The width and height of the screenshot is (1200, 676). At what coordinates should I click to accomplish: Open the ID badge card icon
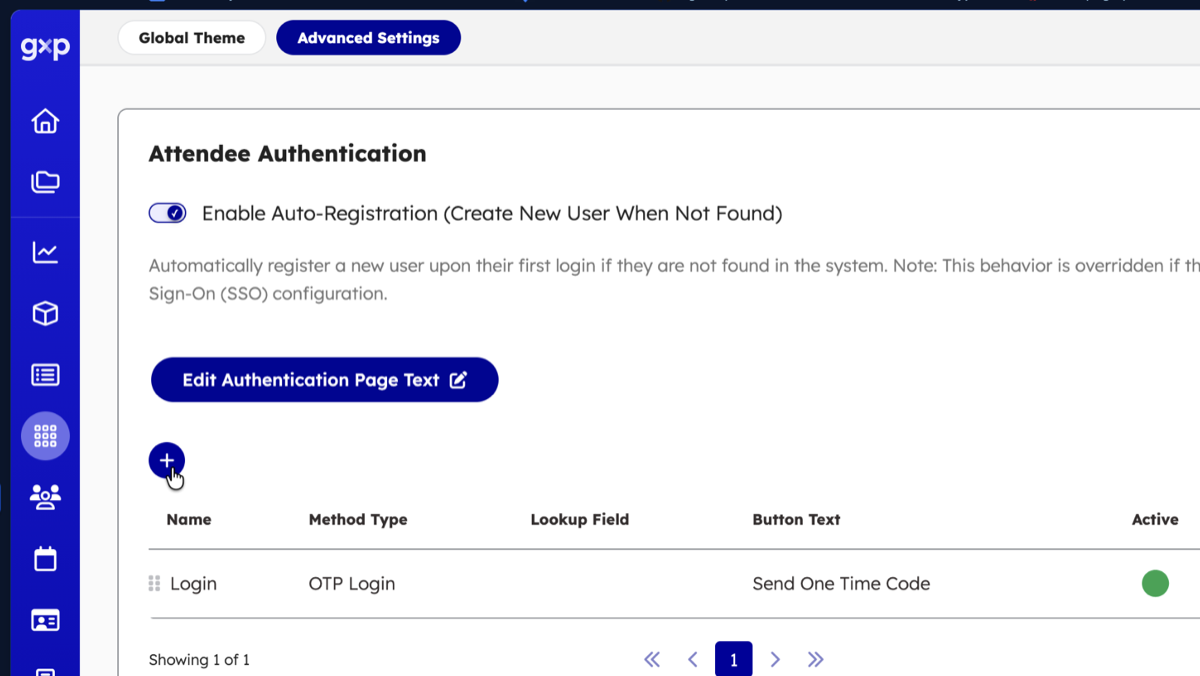pyautogui.click(x=45, y=620)
